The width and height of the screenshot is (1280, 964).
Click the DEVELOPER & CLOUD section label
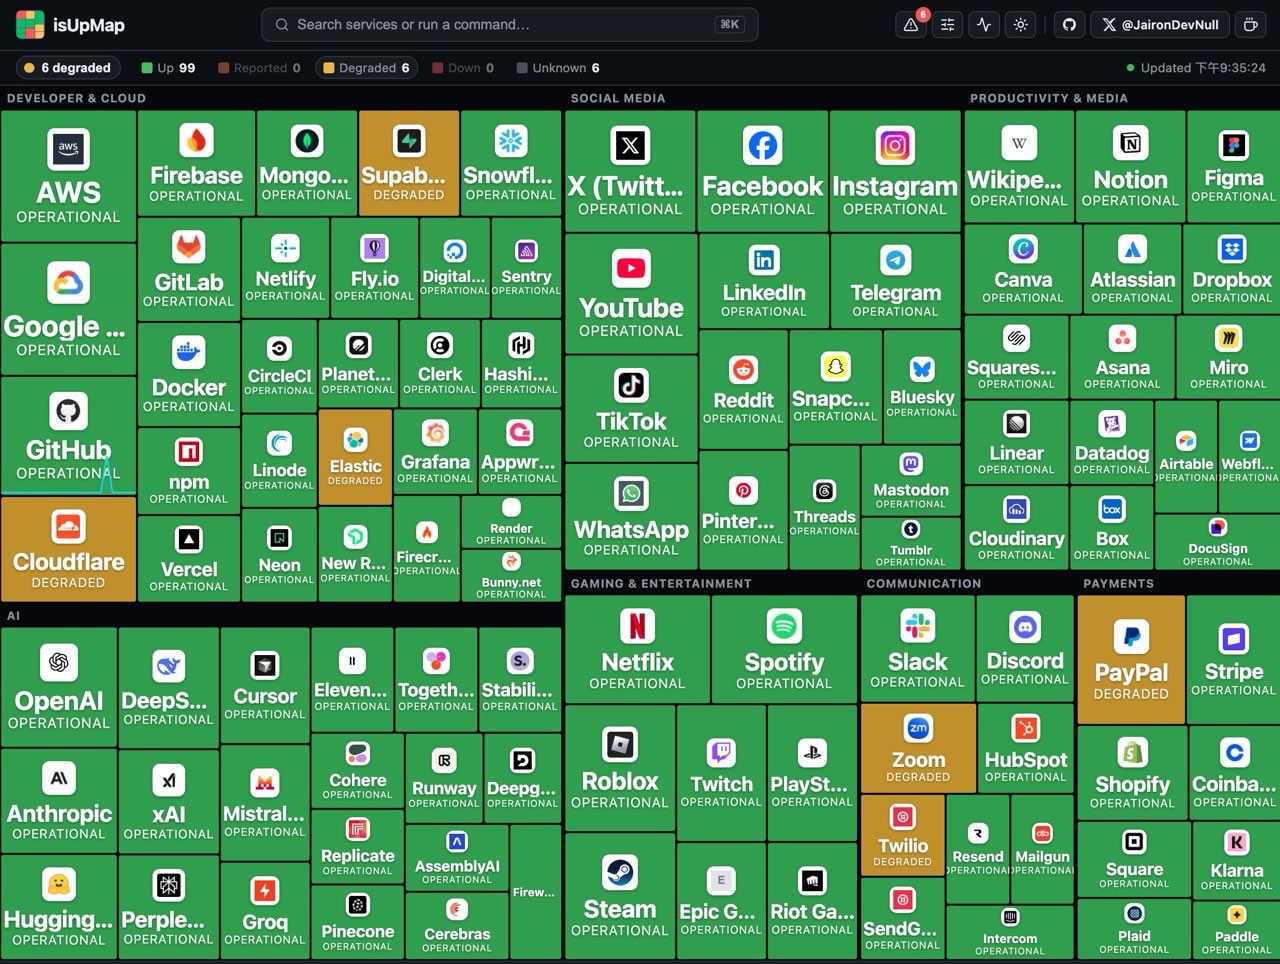76,98
